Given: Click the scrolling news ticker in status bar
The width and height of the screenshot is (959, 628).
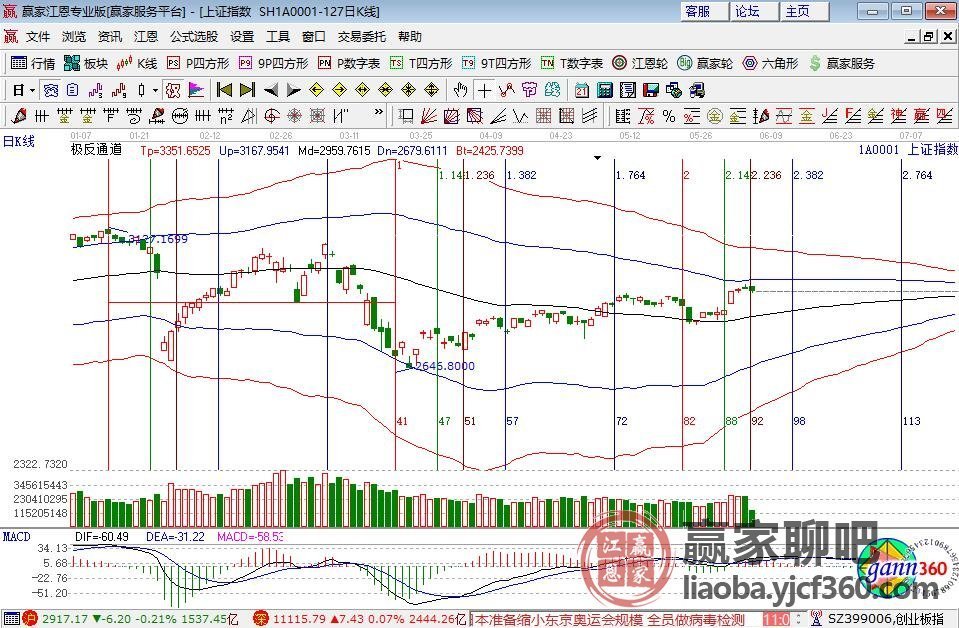Looking at the screenshot, I should click(x=615, y=619).
